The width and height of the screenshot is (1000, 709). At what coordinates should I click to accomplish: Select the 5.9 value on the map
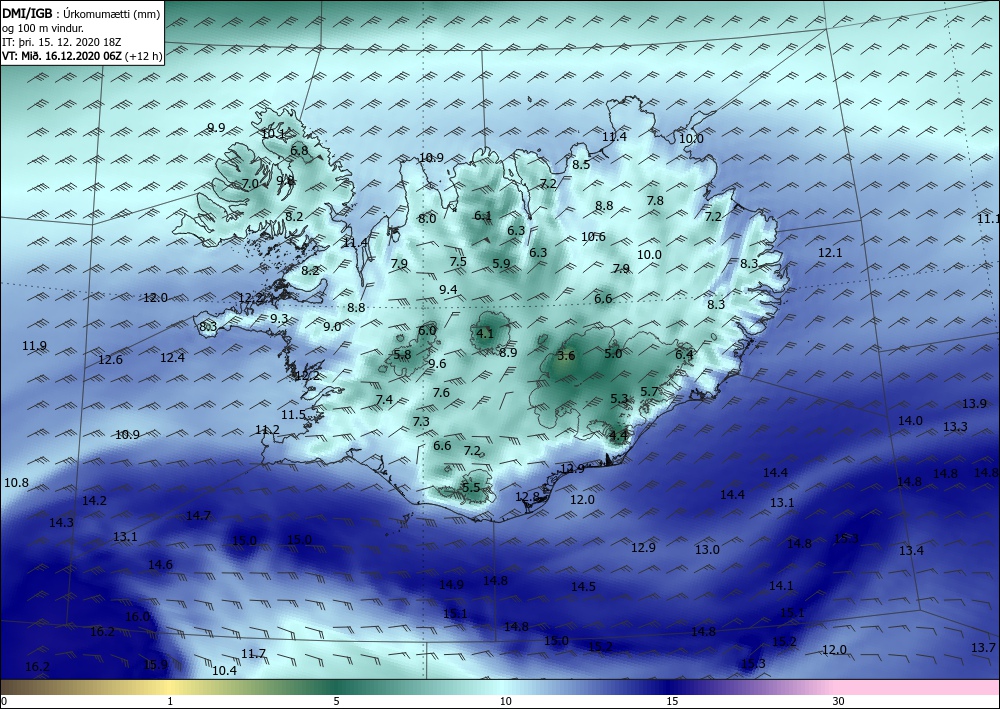click(x=501, y=263)
